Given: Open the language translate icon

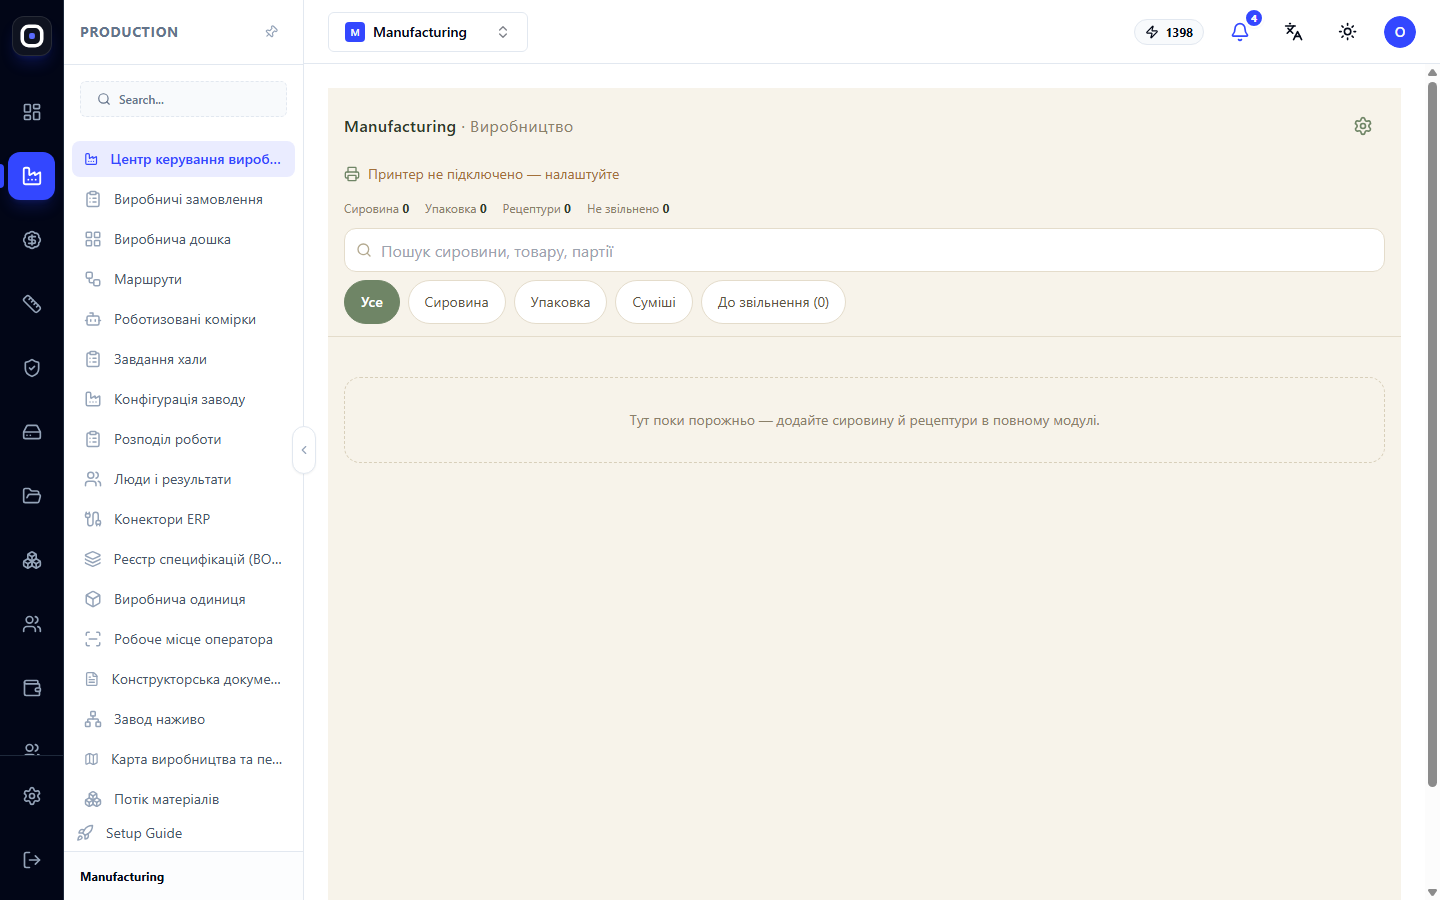Looking at the screenshot, I should coord(1294,32).
